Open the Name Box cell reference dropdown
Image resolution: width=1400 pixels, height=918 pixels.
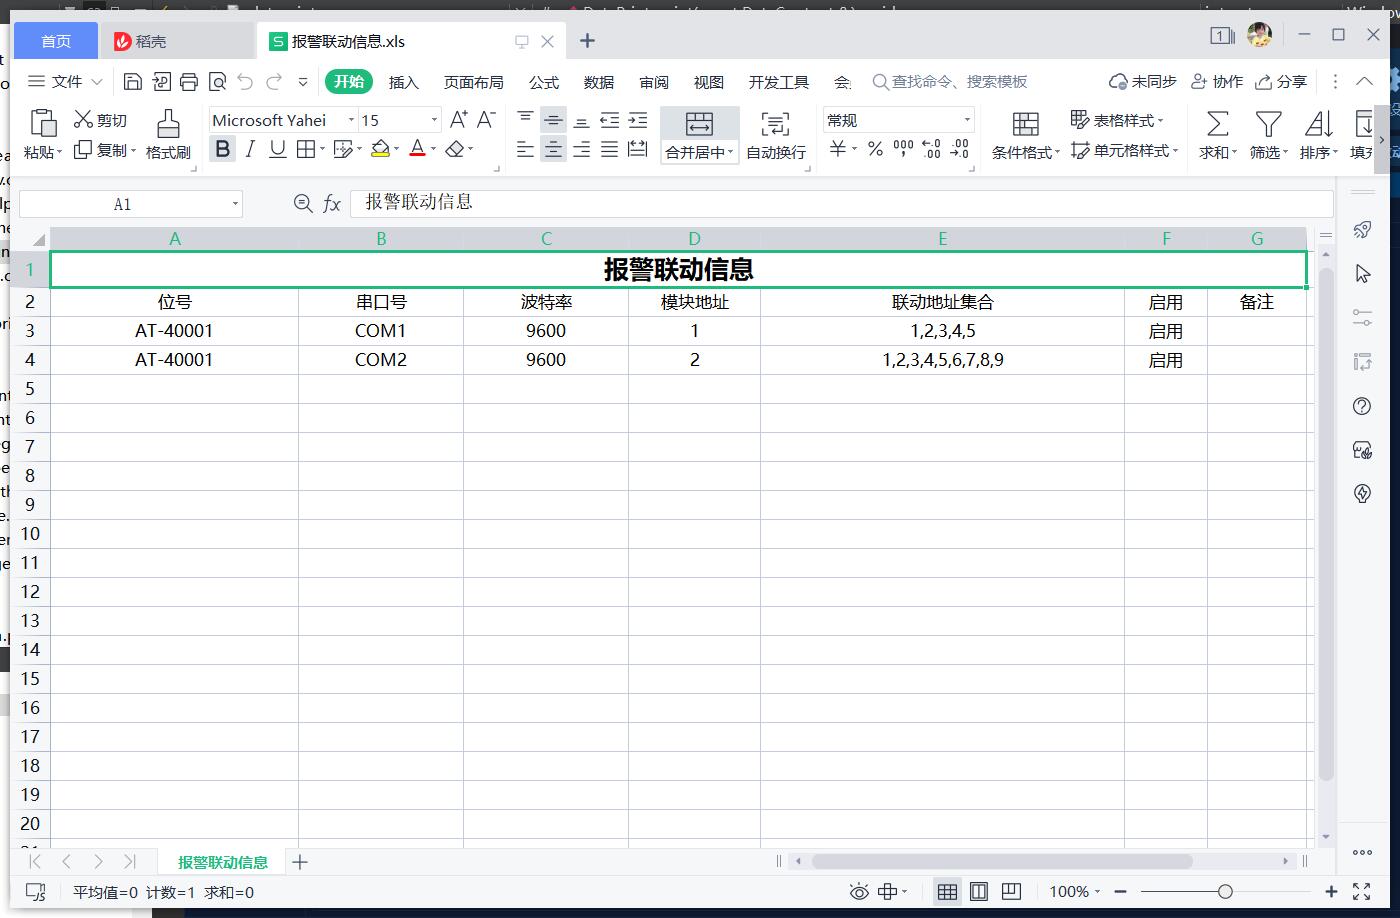(235, 204)
